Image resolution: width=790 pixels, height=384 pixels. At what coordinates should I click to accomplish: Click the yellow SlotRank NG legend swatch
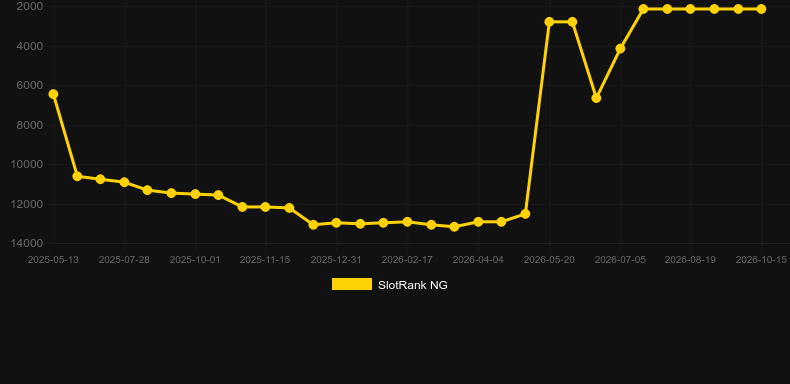tap(352, 284)
